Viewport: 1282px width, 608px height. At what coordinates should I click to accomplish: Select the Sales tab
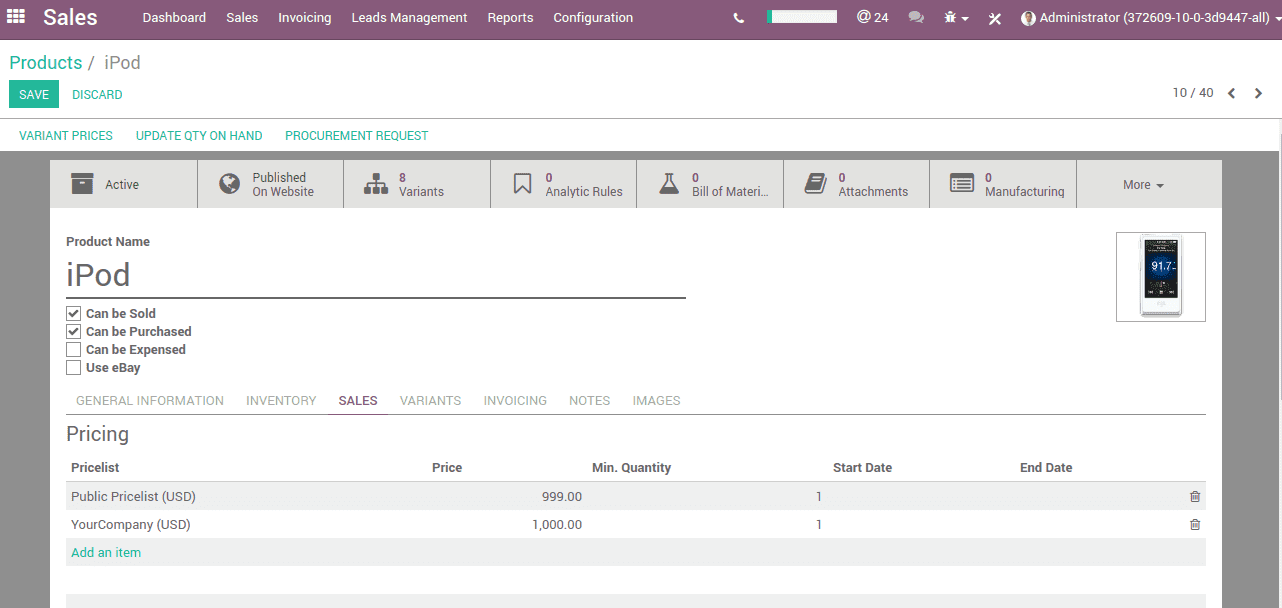pos(358,400)
